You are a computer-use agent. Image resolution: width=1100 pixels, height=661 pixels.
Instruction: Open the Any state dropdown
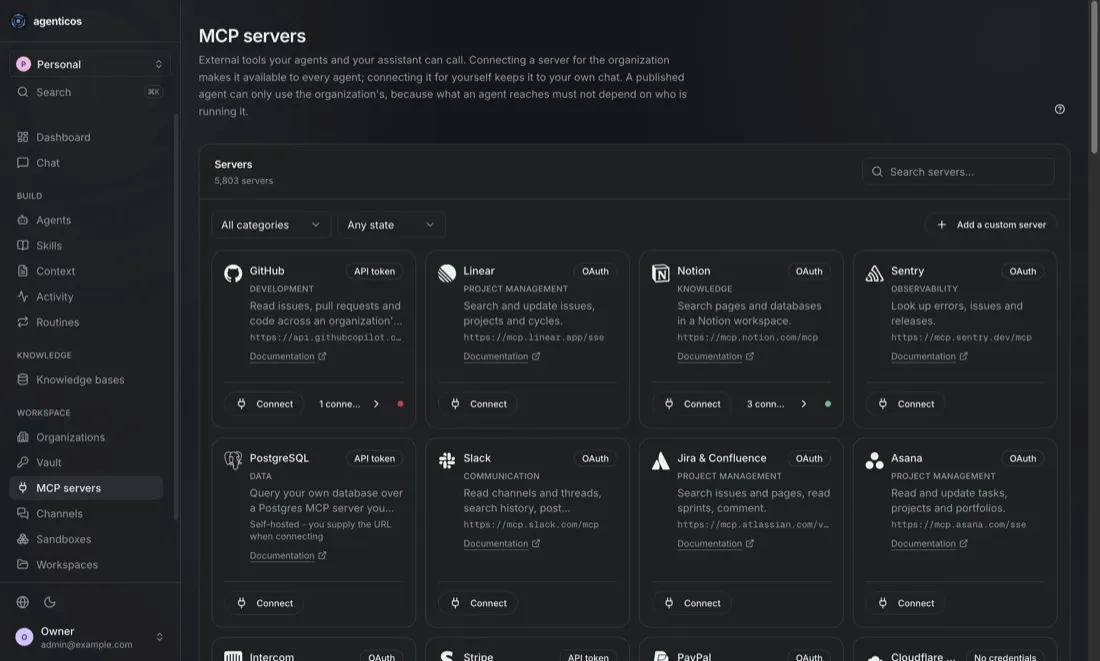click(x=391, y=225)
